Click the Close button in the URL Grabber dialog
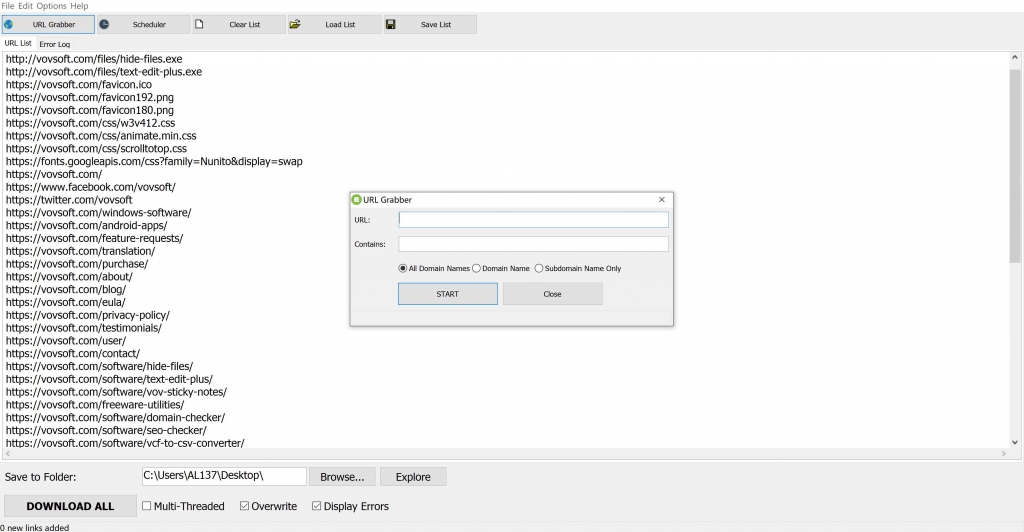 (x=552, y=294)
